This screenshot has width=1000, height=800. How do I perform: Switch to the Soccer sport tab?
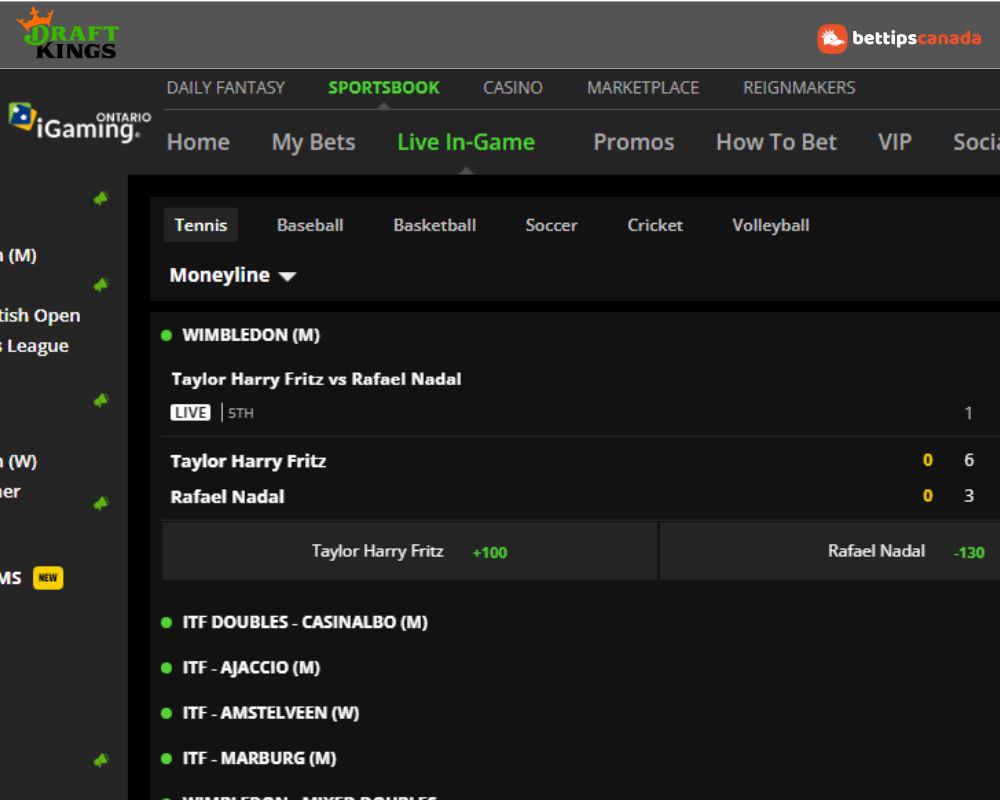[551, 225]
